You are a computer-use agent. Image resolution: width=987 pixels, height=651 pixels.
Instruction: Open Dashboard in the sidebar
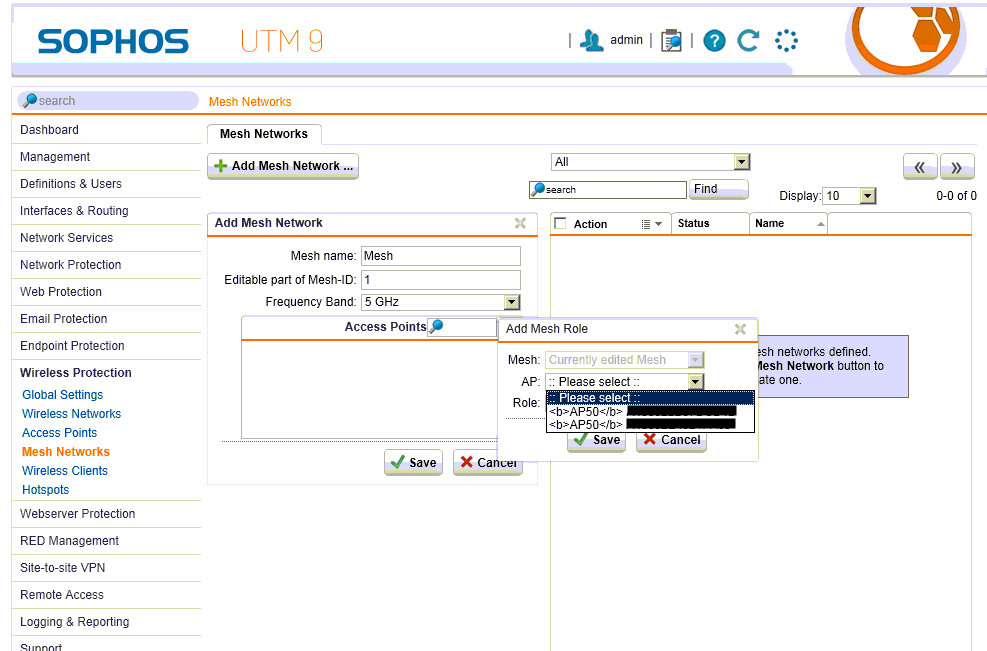coord(49,130)
